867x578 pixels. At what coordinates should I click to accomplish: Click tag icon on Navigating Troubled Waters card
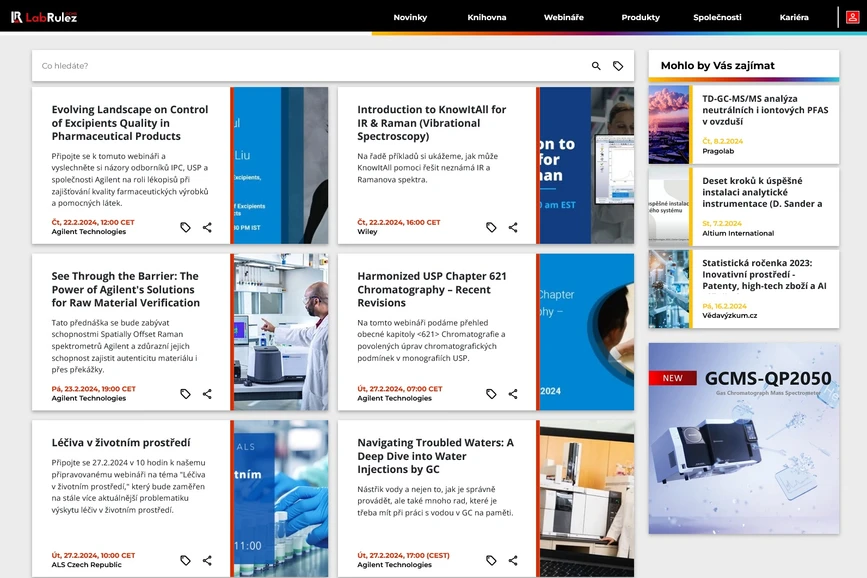pyautogui.click(x=491, y=561)
